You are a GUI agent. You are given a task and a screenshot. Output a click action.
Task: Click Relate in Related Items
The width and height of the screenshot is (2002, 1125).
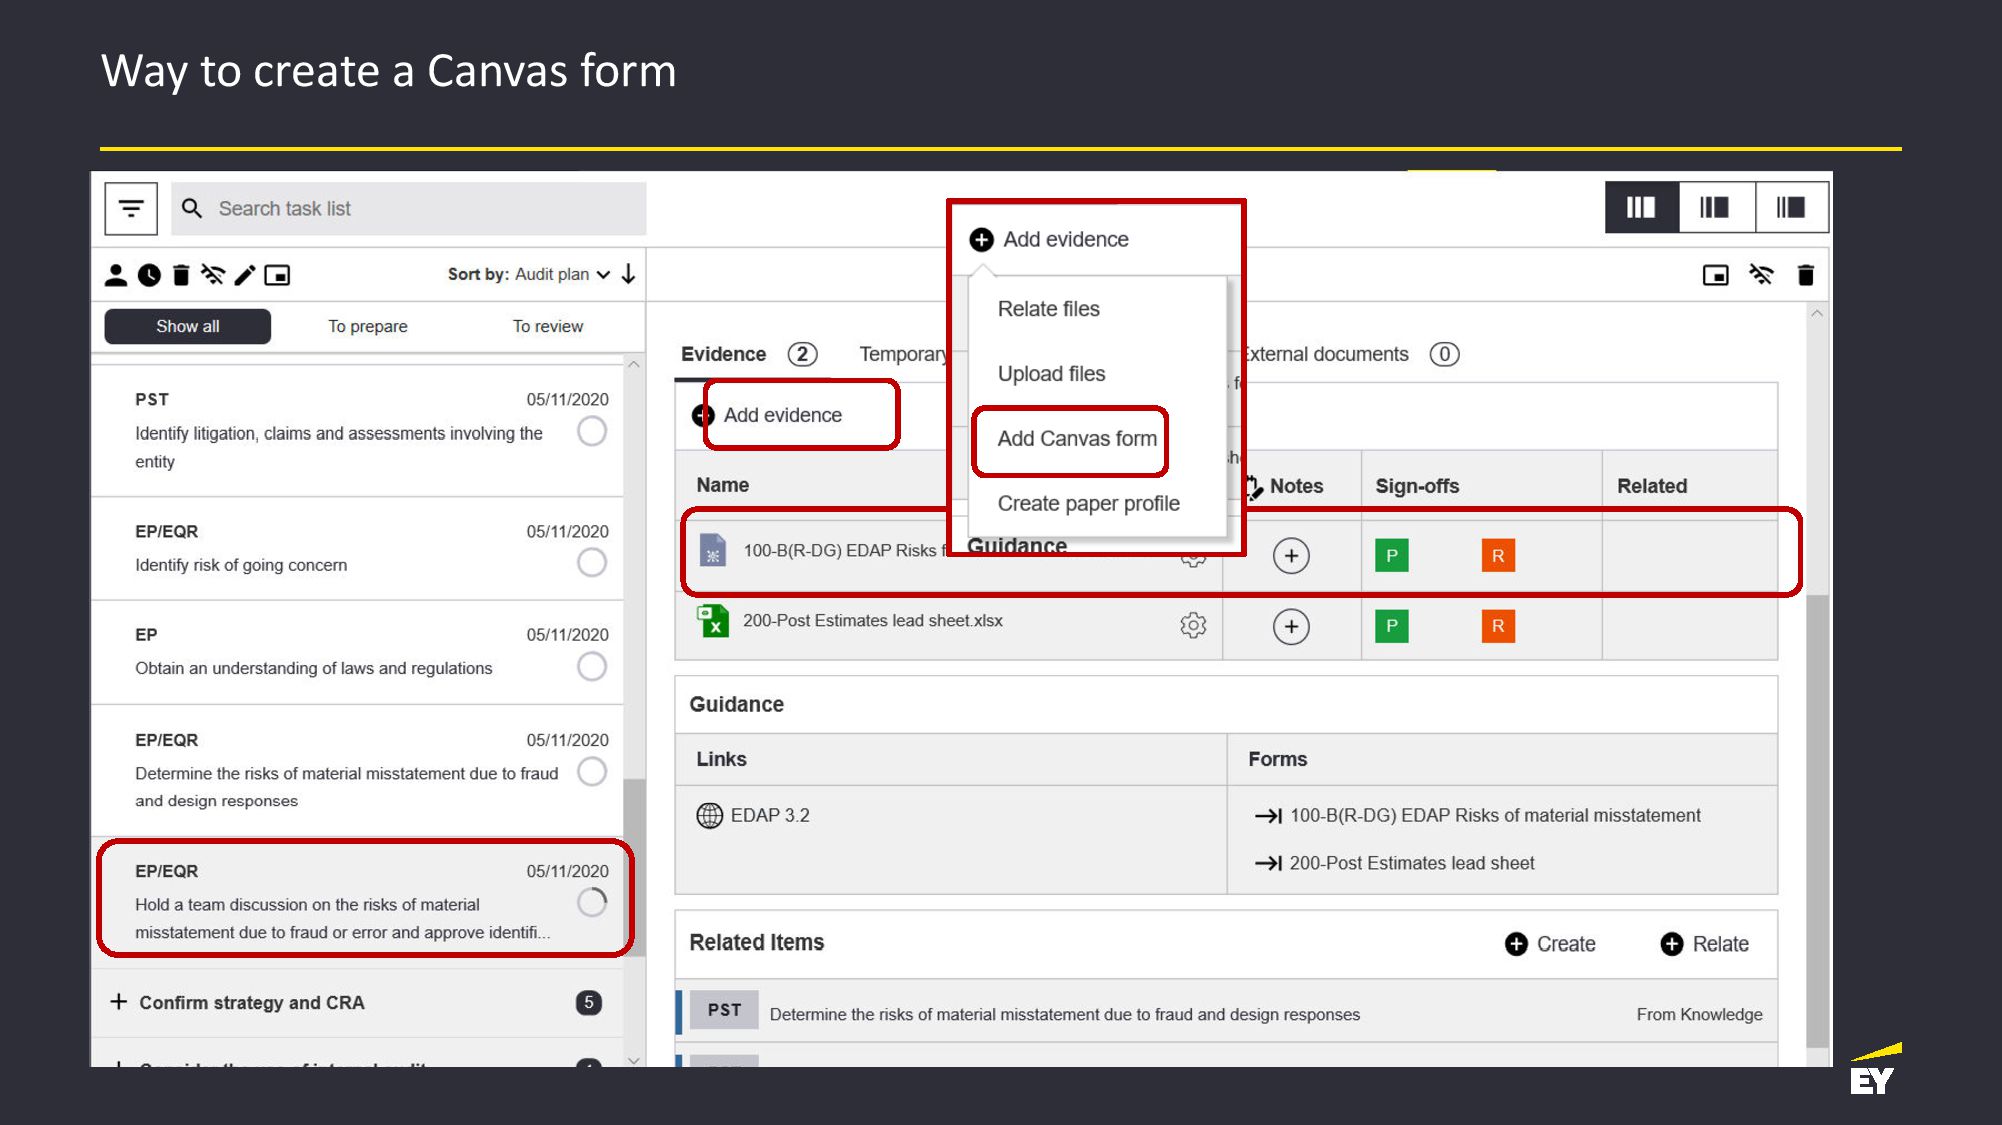tap(1705, 944)
